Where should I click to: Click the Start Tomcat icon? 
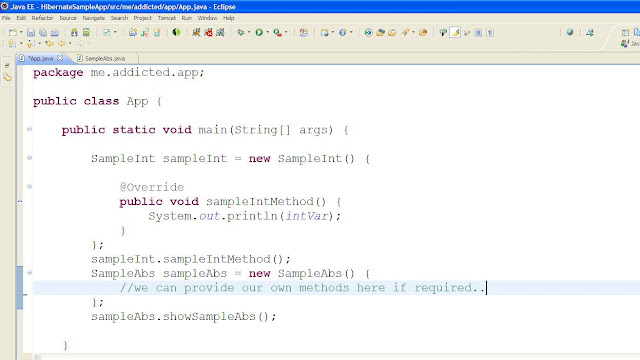(196, 33)
